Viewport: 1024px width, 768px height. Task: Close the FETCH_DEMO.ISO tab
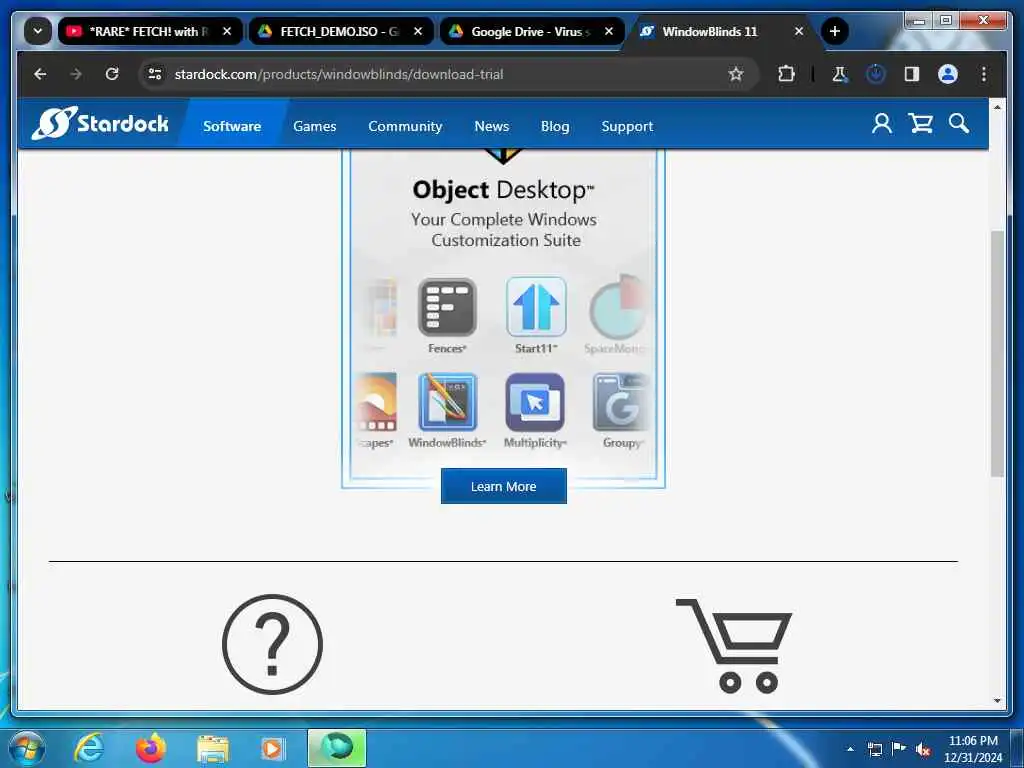click(418, 31)
